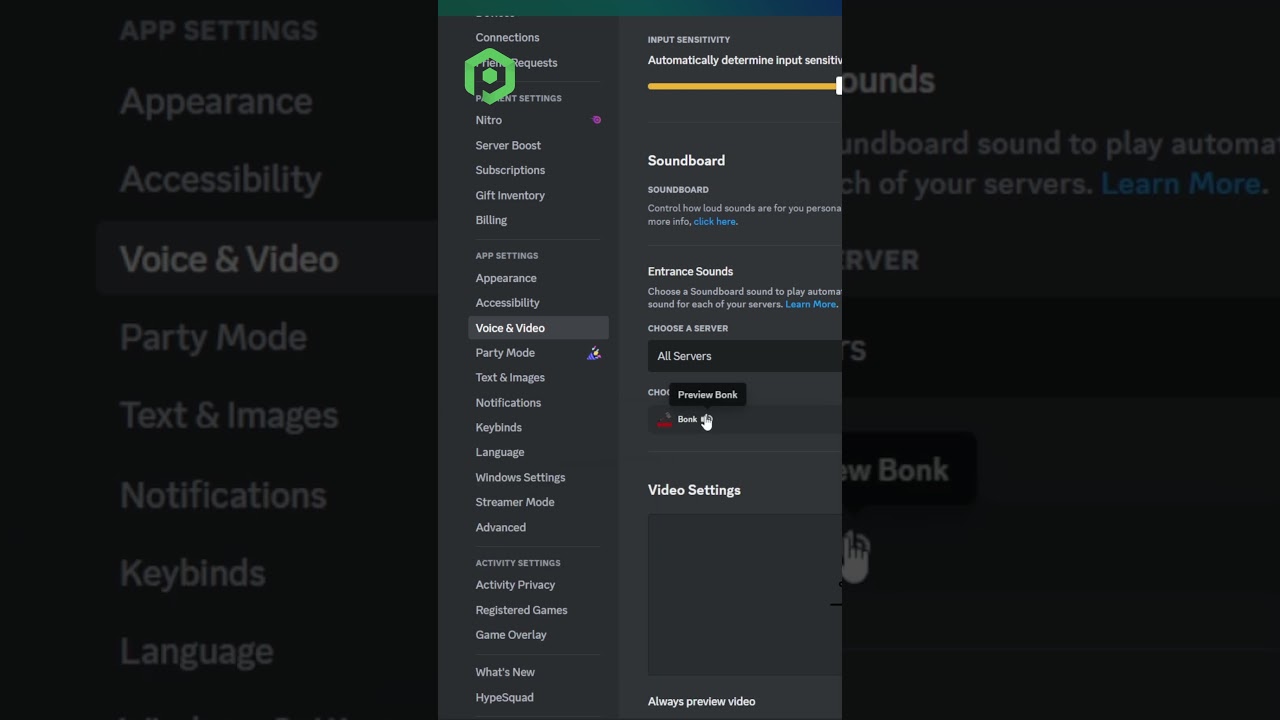Click the Soundboard heading
Image resolution: width=1280 pixels, height=720 pixels.
click(686, 160)
